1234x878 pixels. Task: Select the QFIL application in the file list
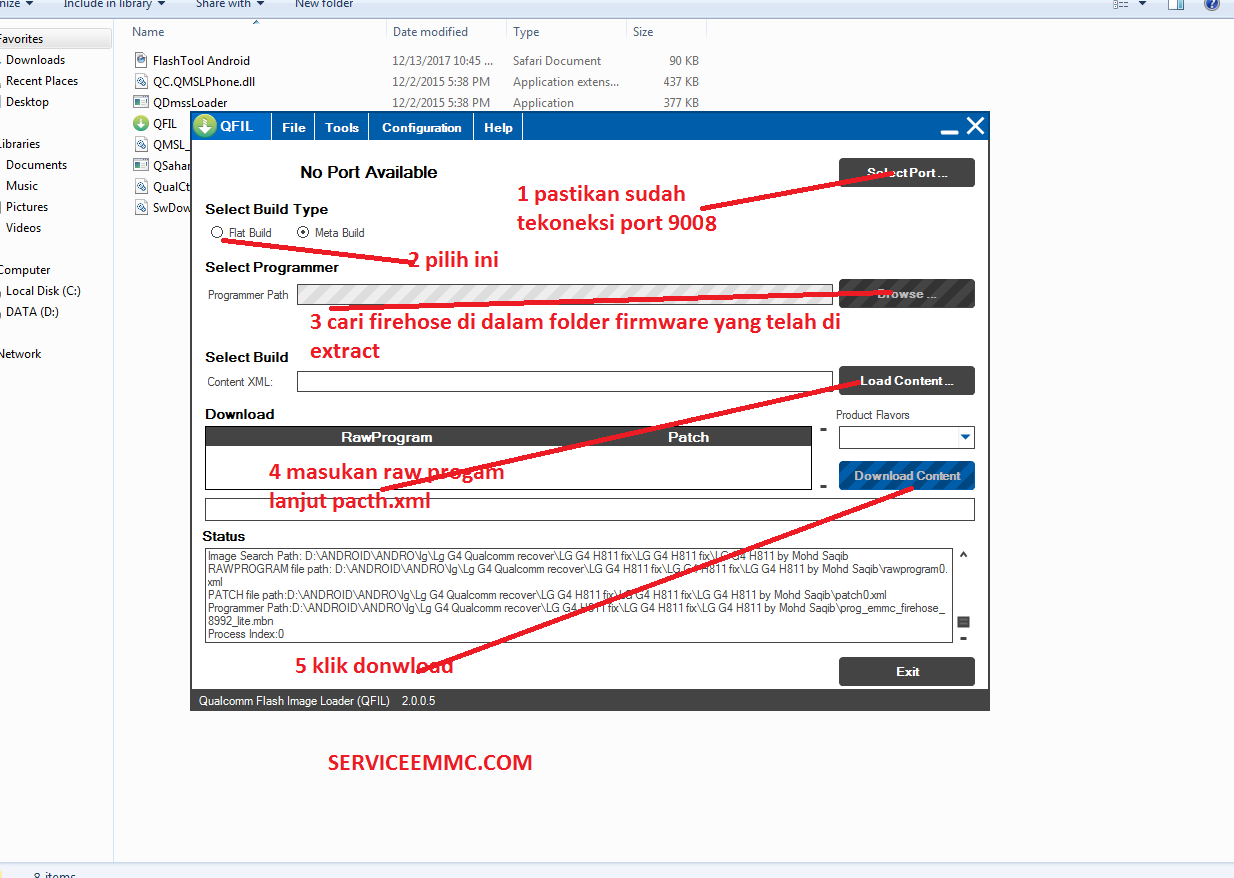pos(165,124)
